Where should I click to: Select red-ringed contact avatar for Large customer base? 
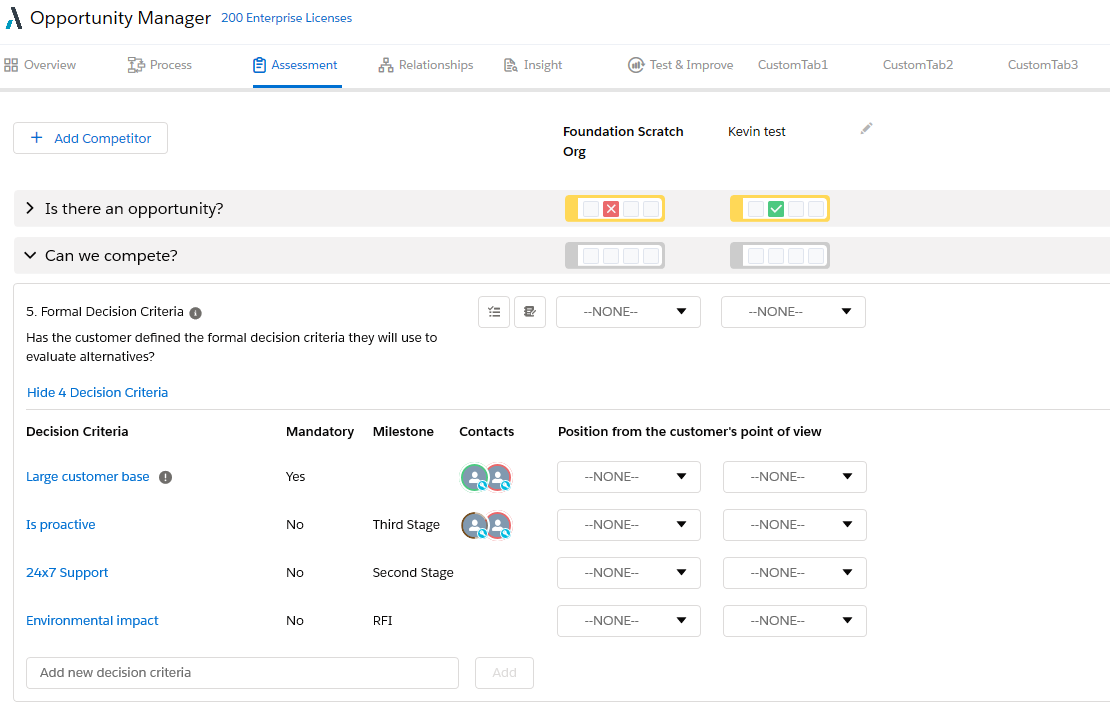click(498, 477)
